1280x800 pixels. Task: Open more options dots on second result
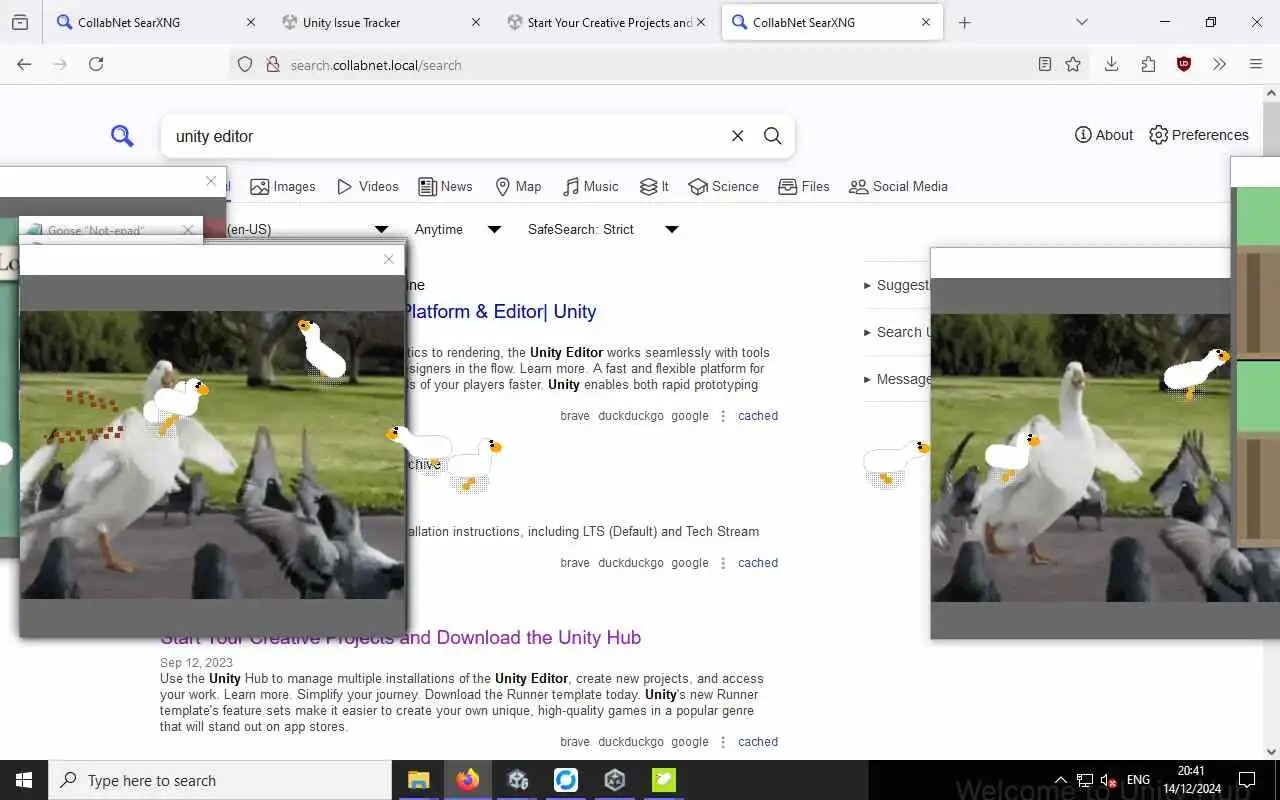tap(723, 563)
